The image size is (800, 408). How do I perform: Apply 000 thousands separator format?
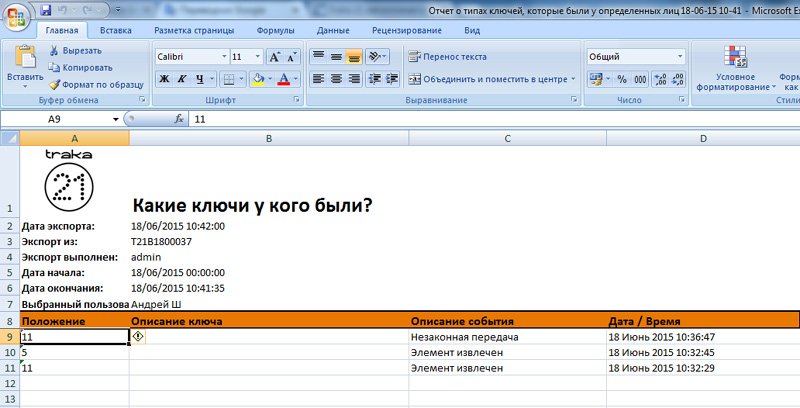tap(640, 79)
